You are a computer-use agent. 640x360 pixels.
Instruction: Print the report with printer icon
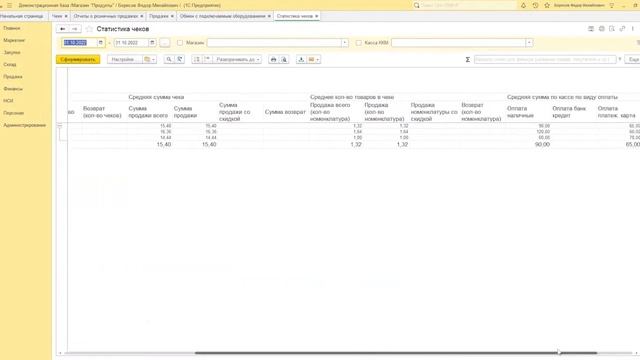click(273, 60)
